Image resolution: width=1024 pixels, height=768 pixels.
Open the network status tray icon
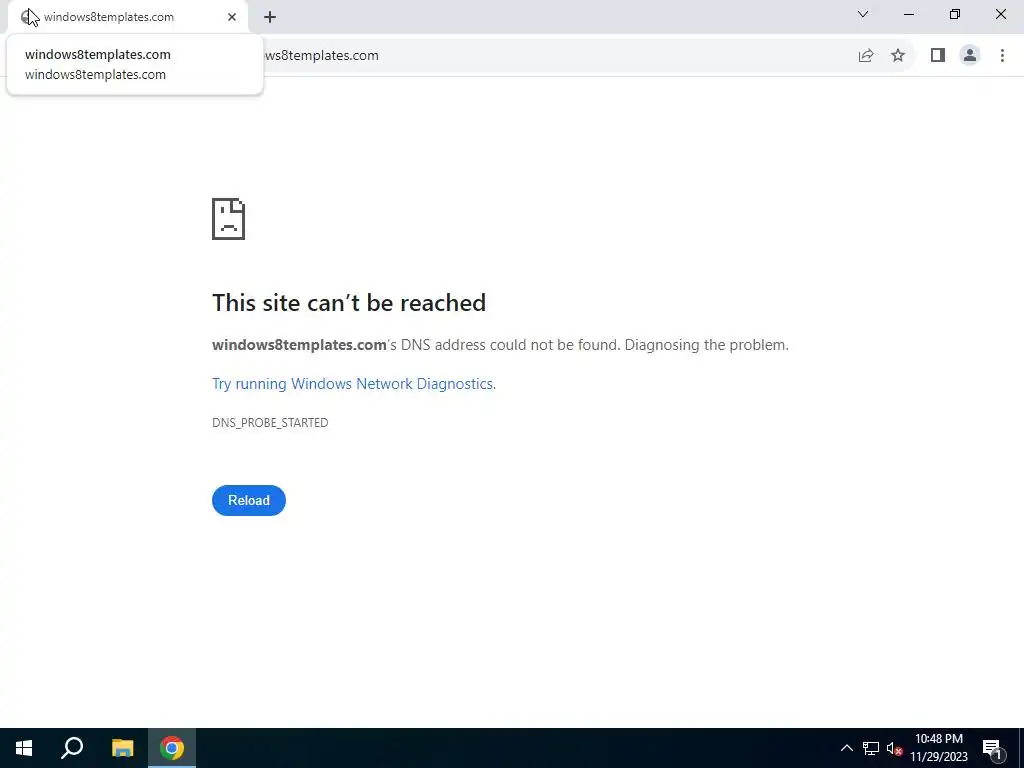click(871, 748)
